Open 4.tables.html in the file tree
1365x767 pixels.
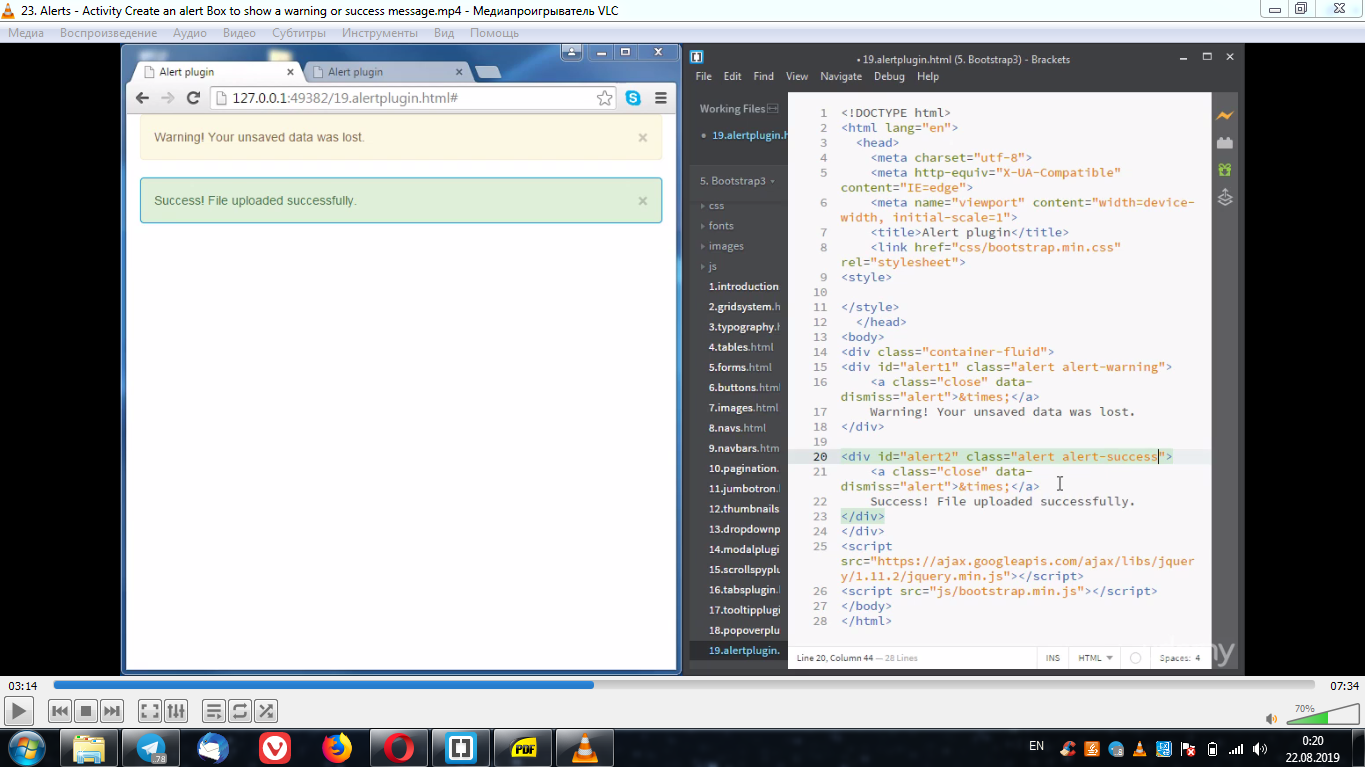pyautogui.click(x=741, y=347)
